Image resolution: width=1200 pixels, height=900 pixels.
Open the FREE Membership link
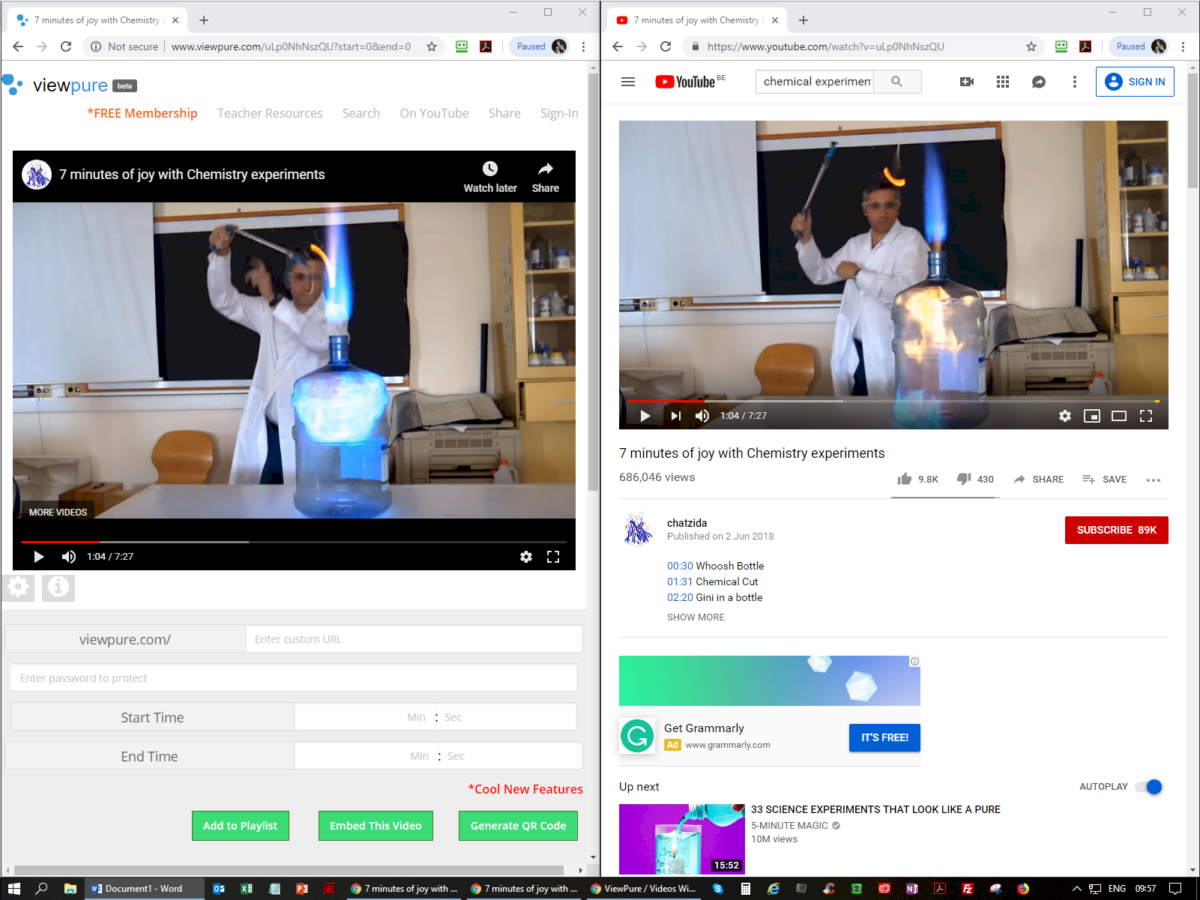pyautogui.click(x=142, y=113)
